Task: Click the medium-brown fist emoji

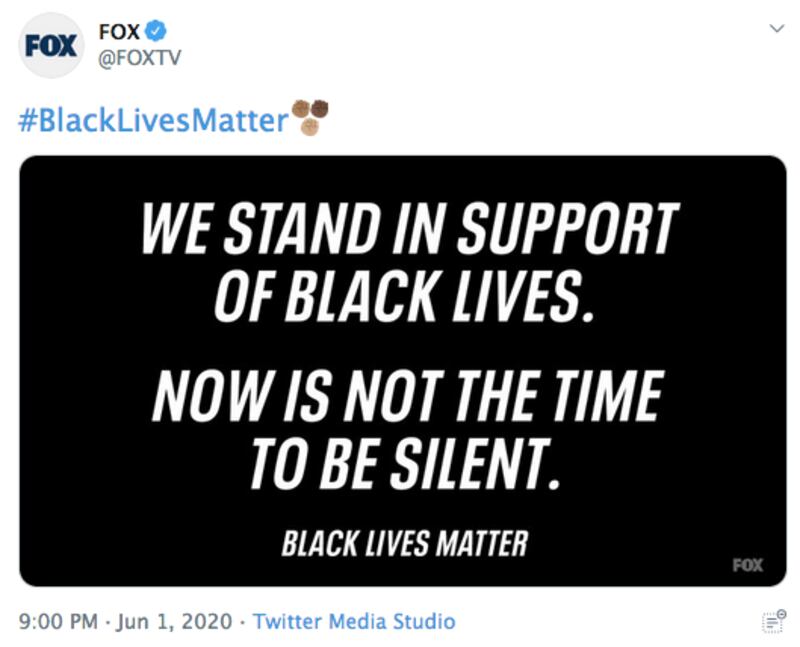Action: [x=301, y=109]
